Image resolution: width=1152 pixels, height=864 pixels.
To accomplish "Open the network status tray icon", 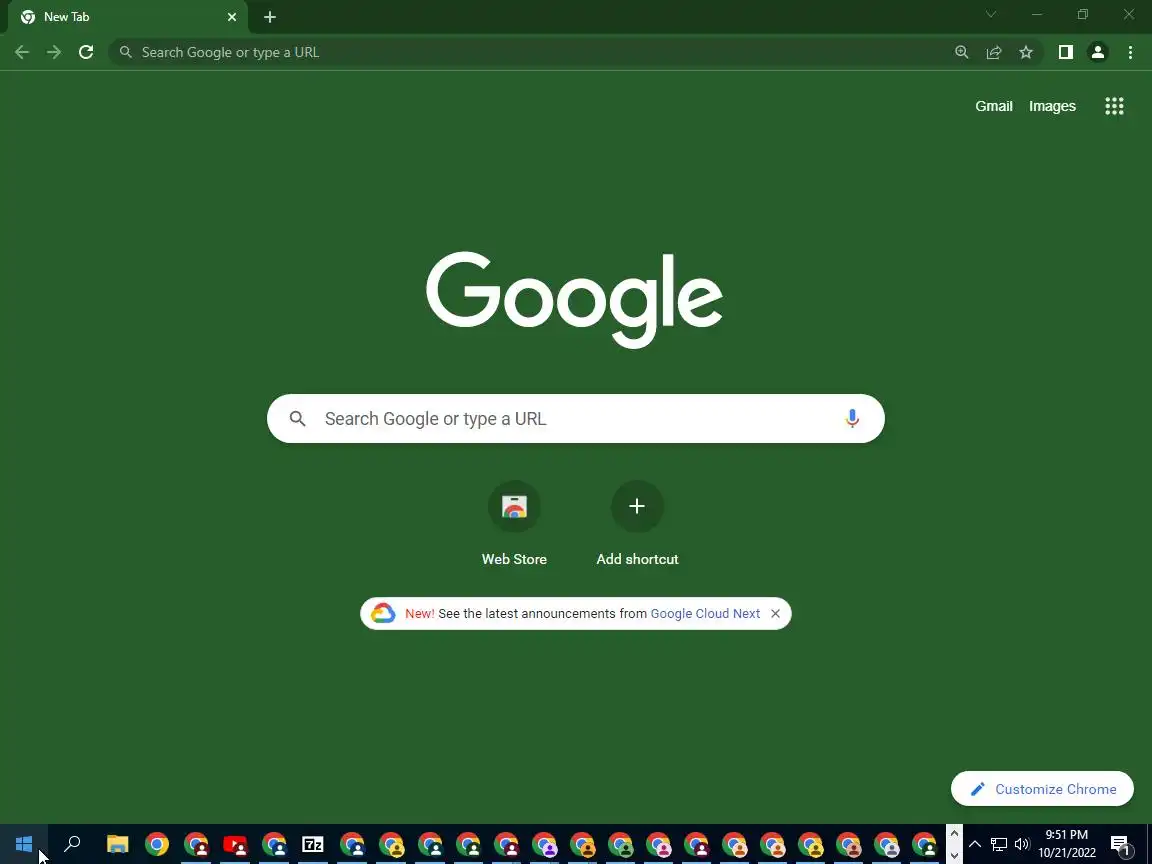I will click(998, 844).
